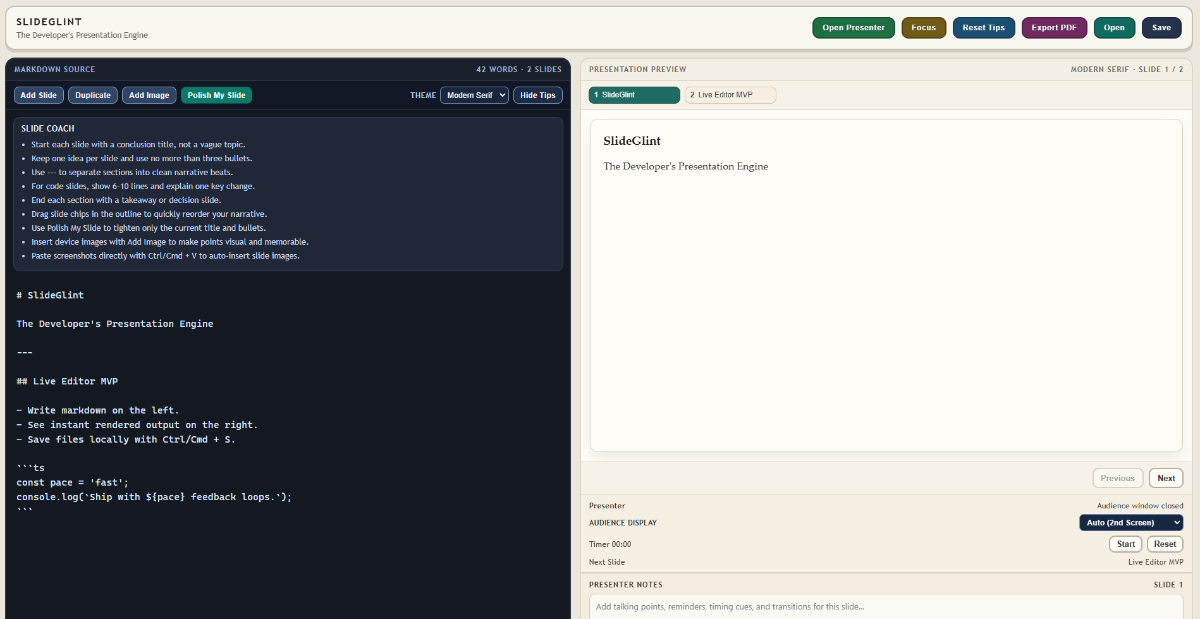
Task: Click the SlideGlint title in slide preview
Action: point(632,141)
